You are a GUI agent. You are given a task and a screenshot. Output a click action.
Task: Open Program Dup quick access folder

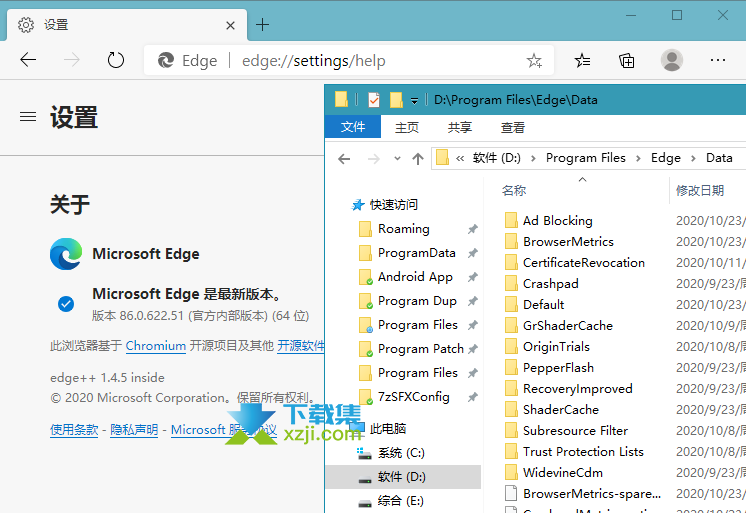[417, 301]
